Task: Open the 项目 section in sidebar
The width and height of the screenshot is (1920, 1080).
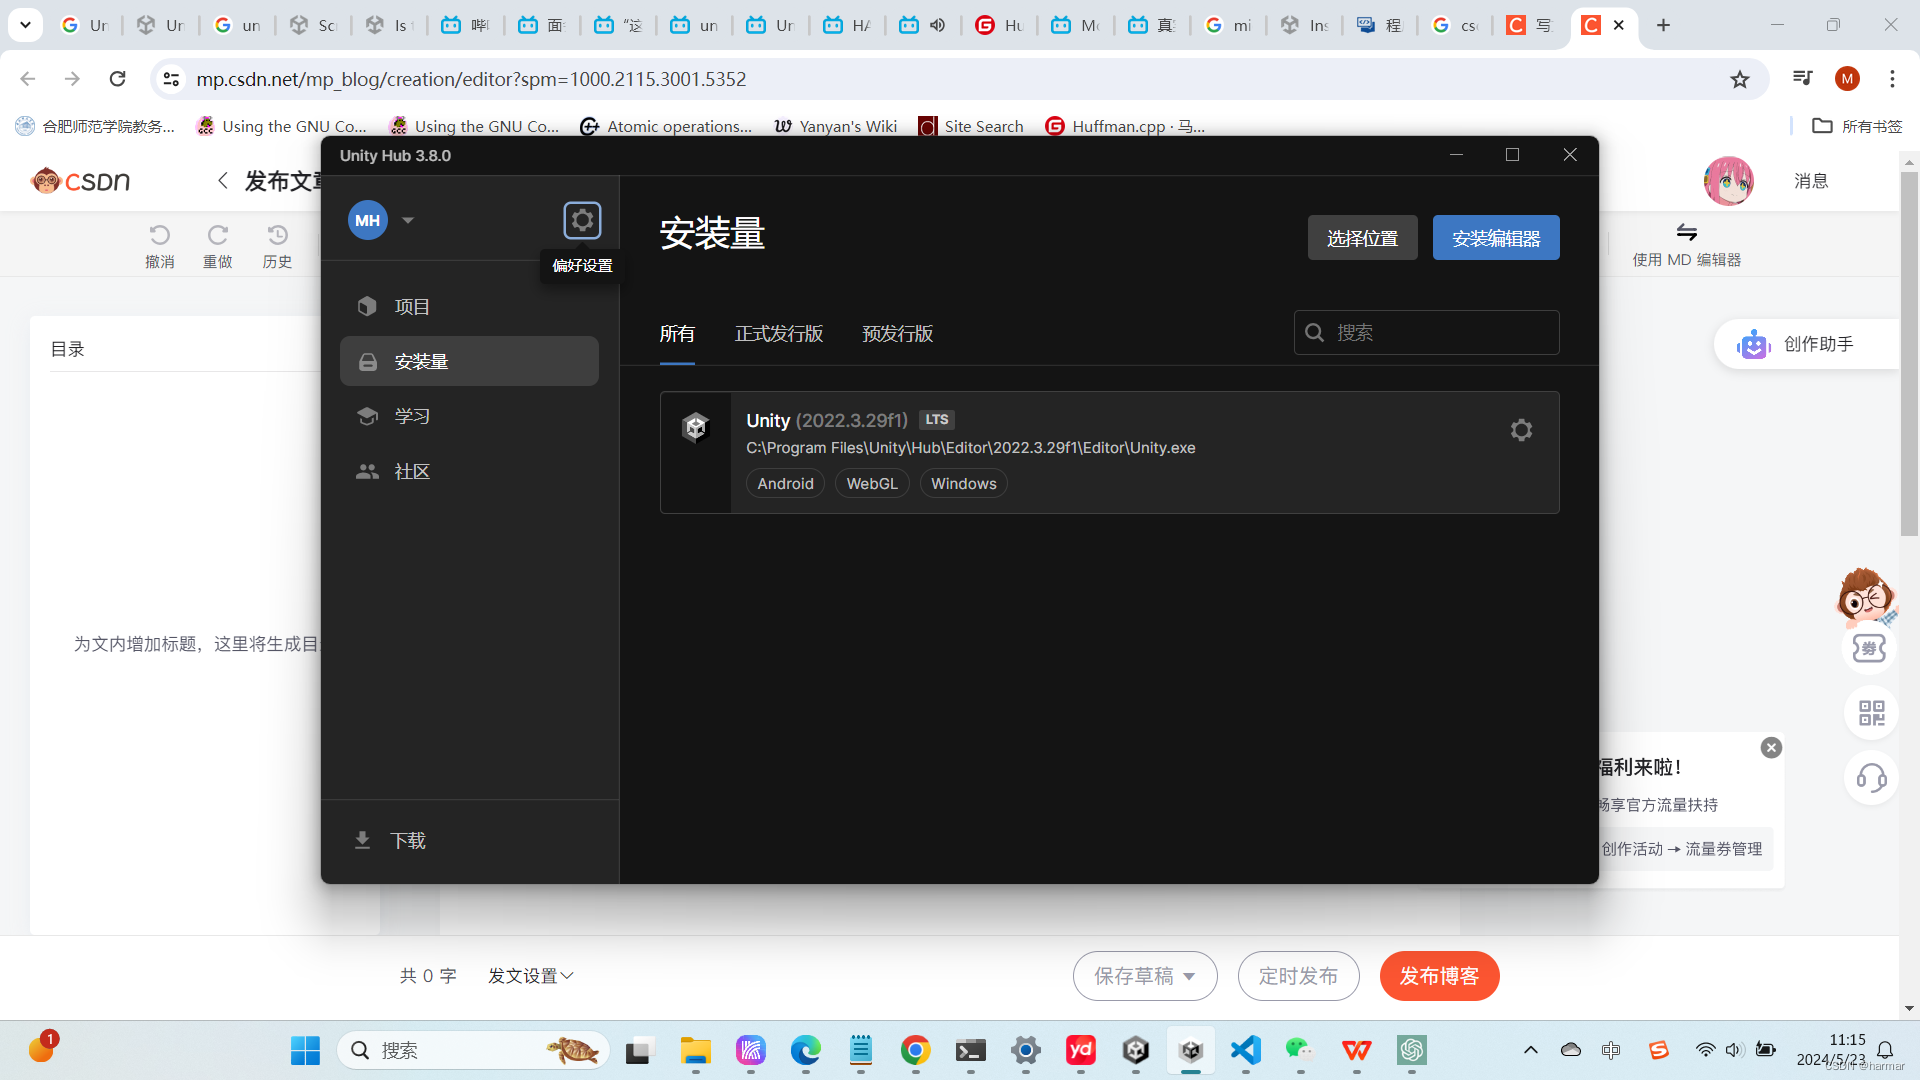Action: pyautogui.click(x=469, y=306)
